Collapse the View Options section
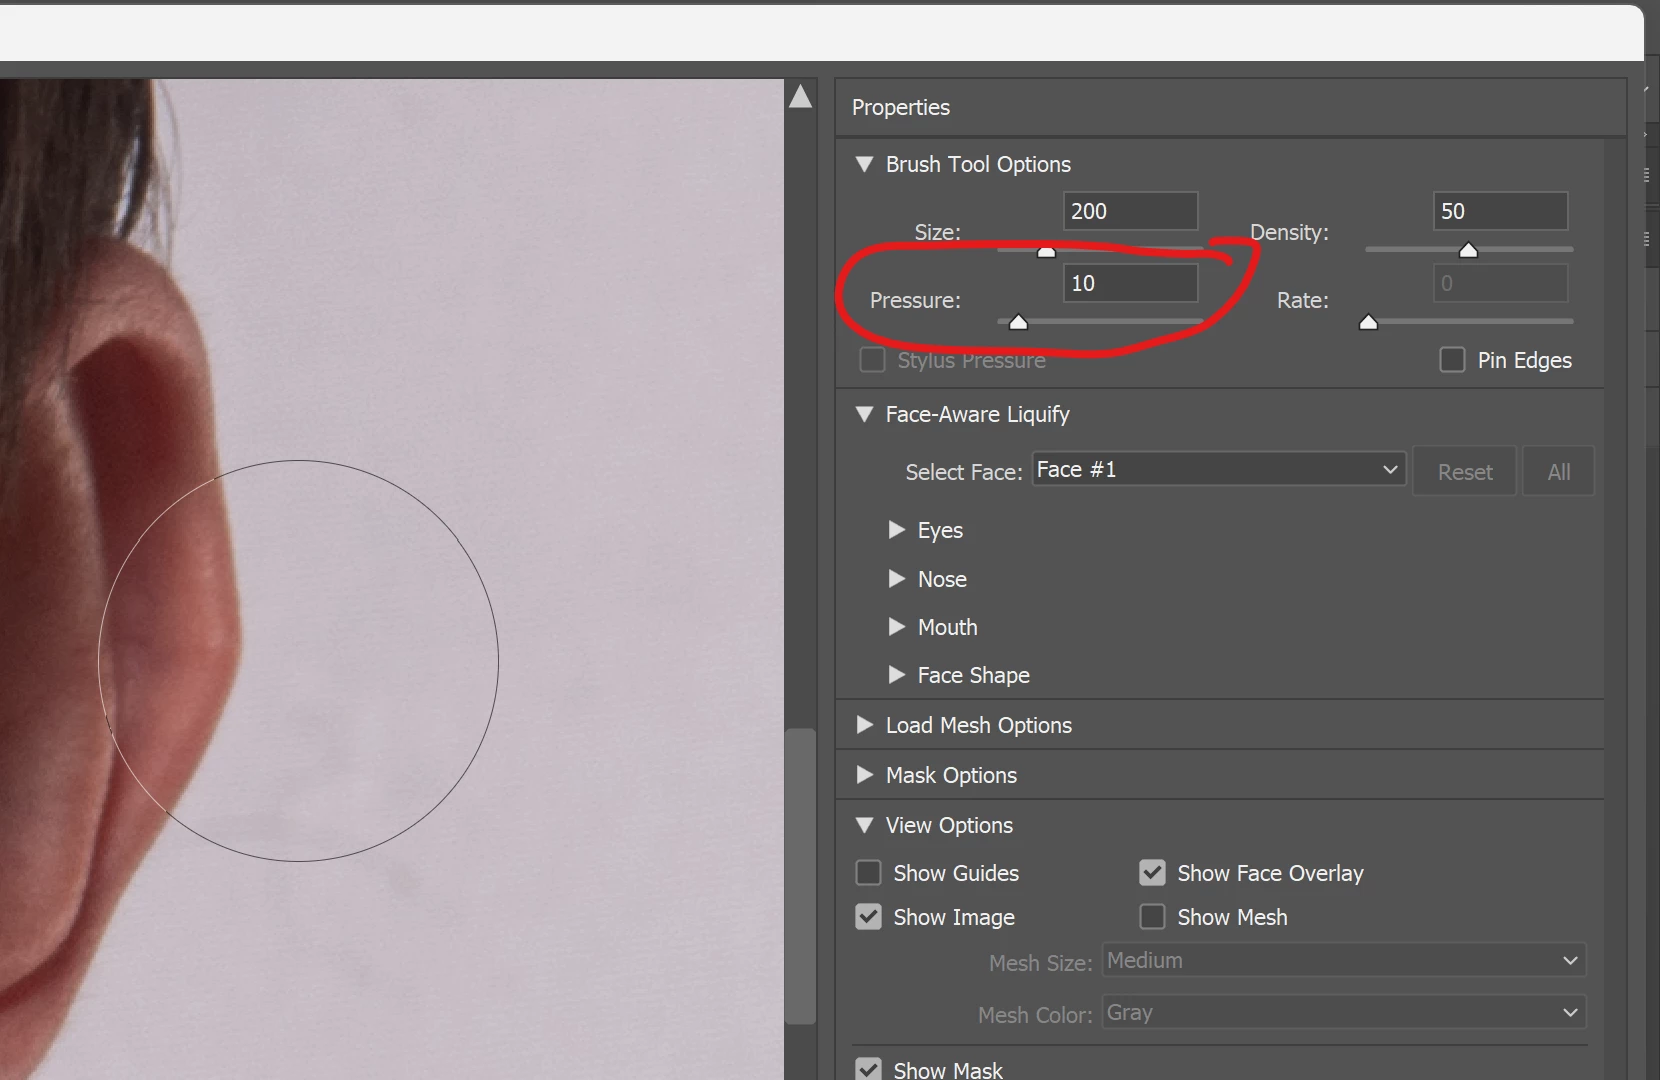Image resolution: width=1660 pixels, height=1080 pixels. [865, 825]
